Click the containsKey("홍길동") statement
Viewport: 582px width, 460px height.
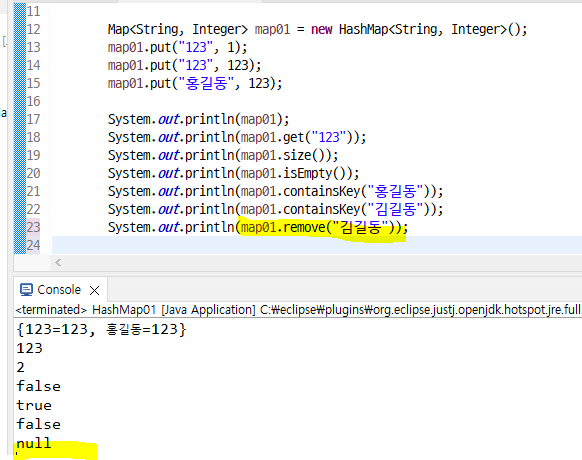click(275, 191)
